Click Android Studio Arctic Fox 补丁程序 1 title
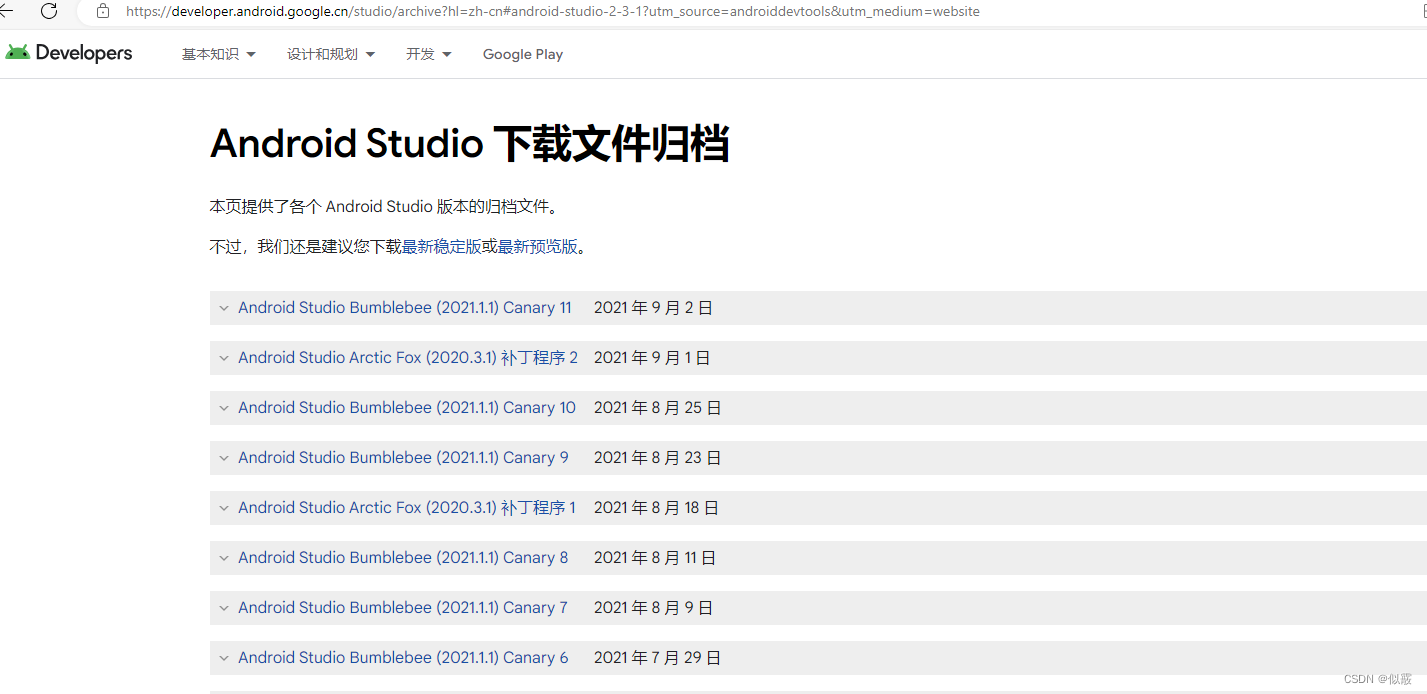 tap(407, 508)
